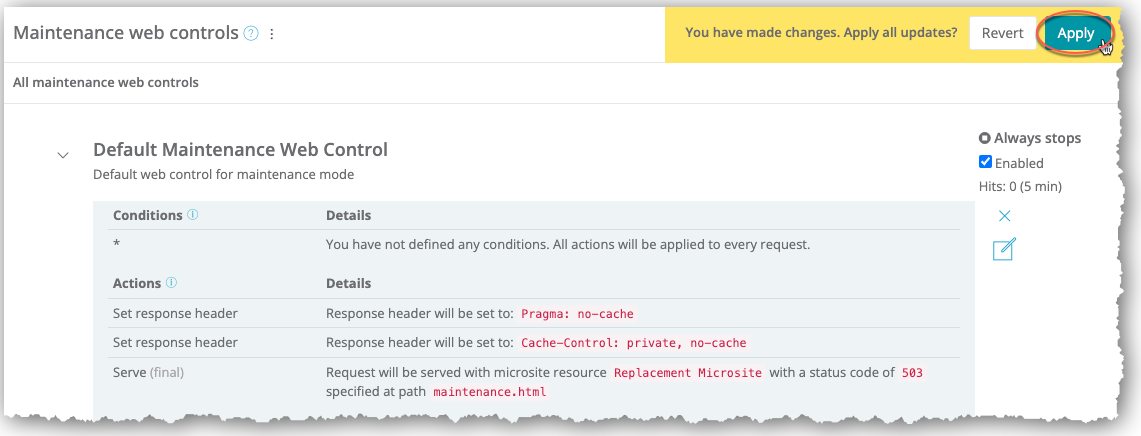
Task: Click the delete X icon for the web control
Action: point(1005,216)
